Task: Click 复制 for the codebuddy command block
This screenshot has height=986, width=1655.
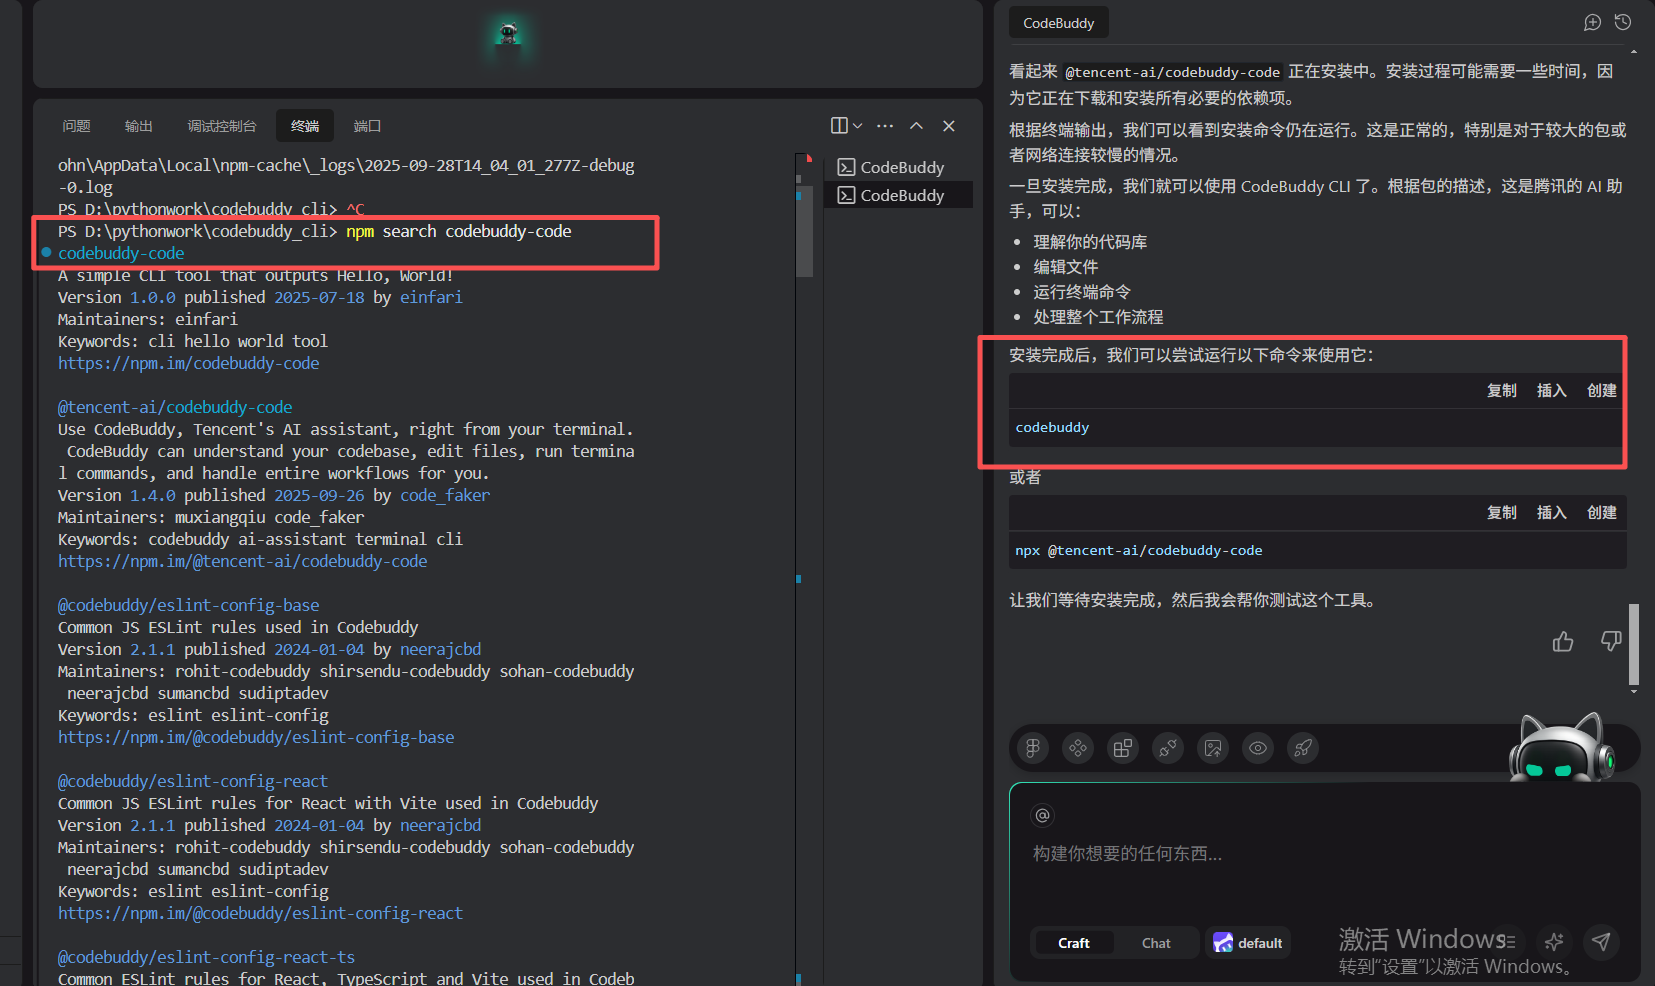Action: pyautogui.click(x=1502, y=390)
